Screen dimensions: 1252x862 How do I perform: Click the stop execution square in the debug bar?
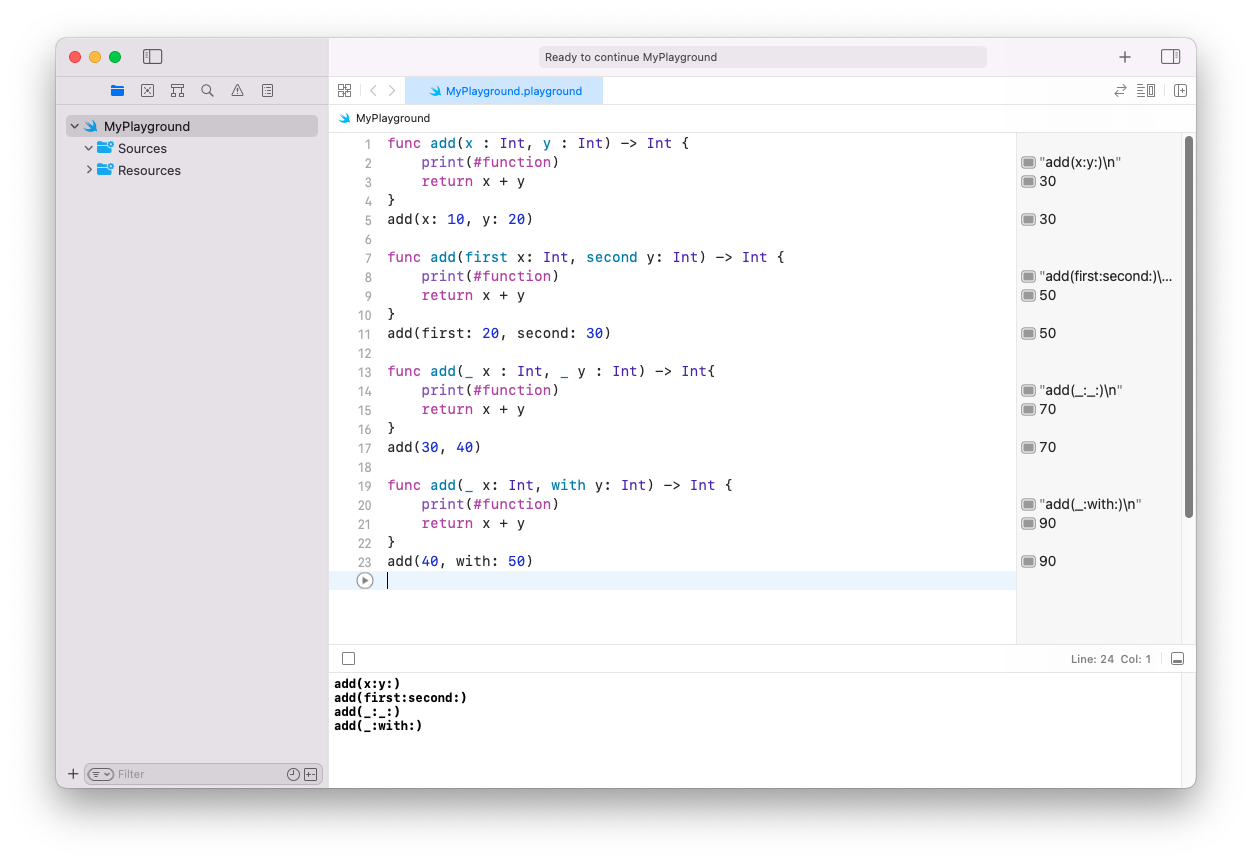coord(348,658)
